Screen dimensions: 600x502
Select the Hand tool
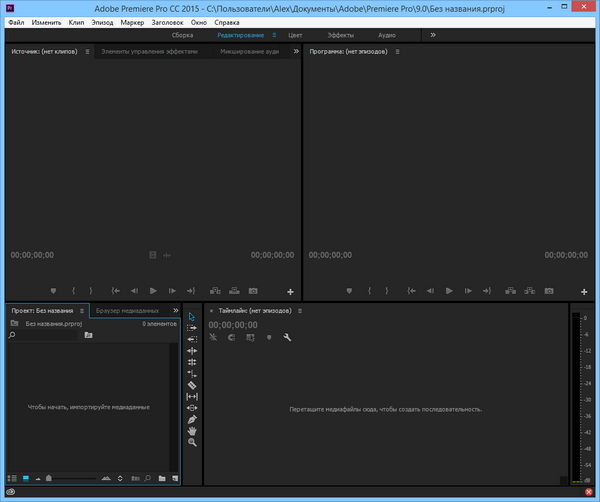[192, 431]
